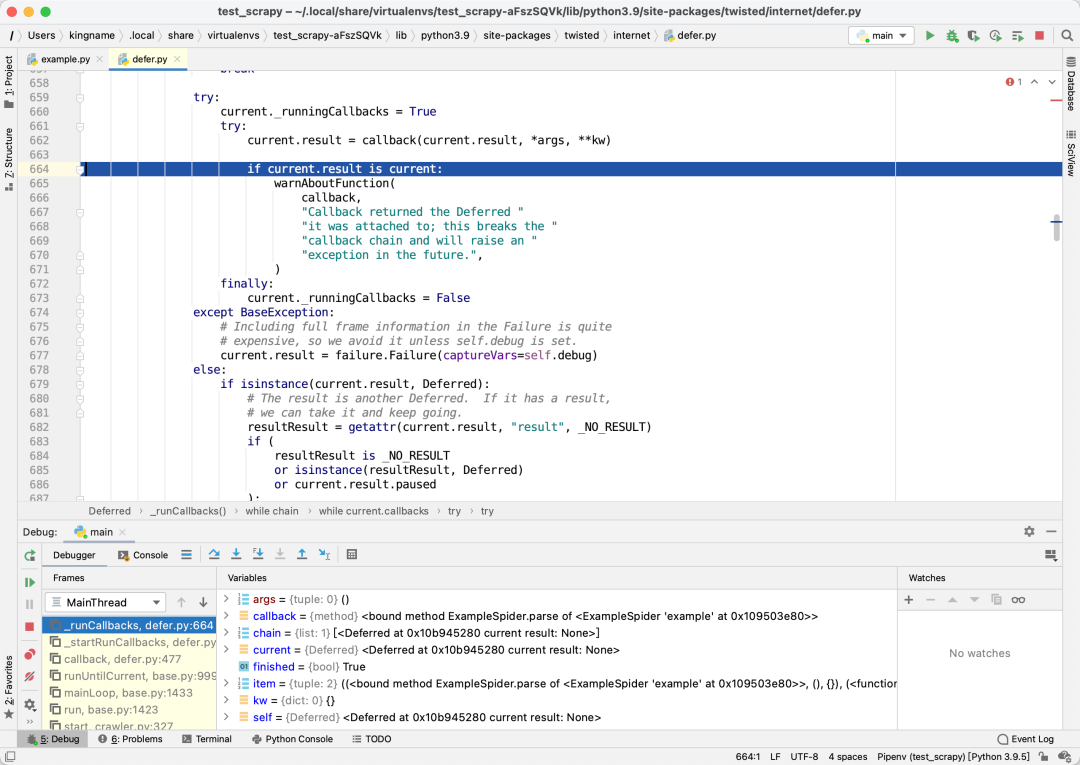Run the main configuration with green play icon
This screenshot has height=765, width=1080.
coord(930,36)
